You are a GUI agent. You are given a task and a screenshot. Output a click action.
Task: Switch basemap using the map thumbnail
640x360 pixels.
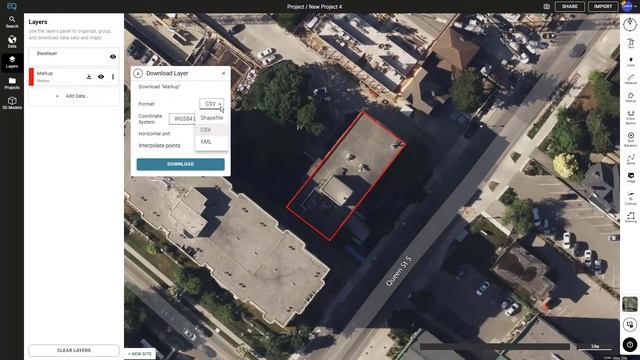tap(630, 304)
